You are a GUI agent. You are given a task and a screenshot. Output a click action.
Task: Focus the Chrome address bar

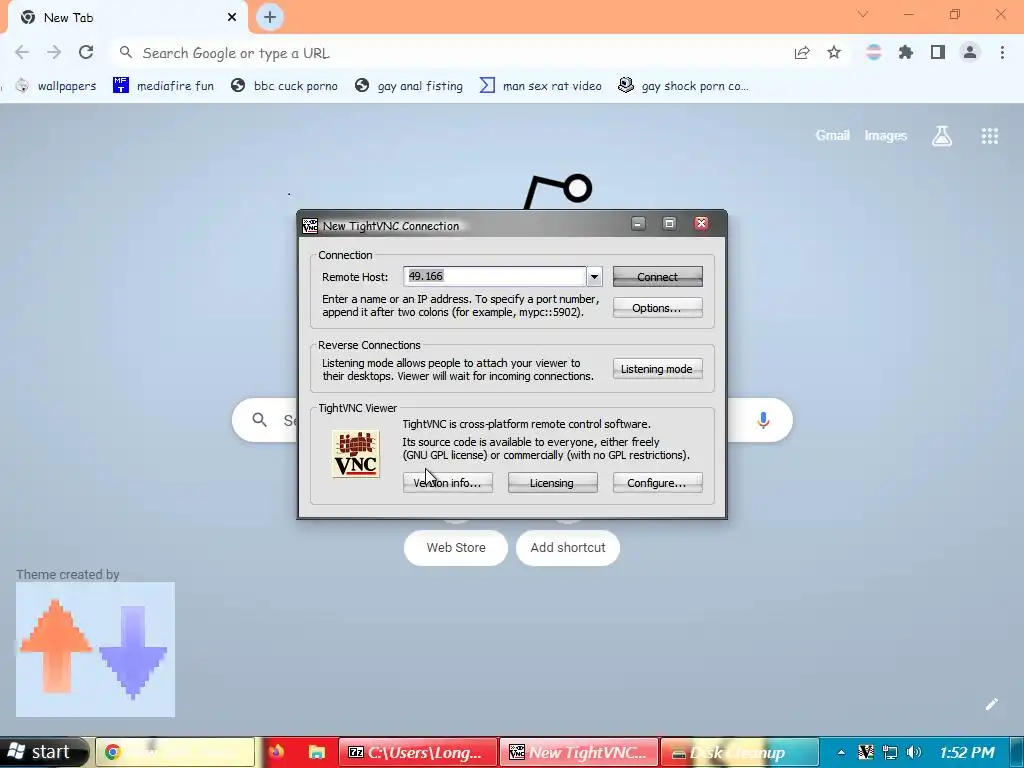[451, 53]
